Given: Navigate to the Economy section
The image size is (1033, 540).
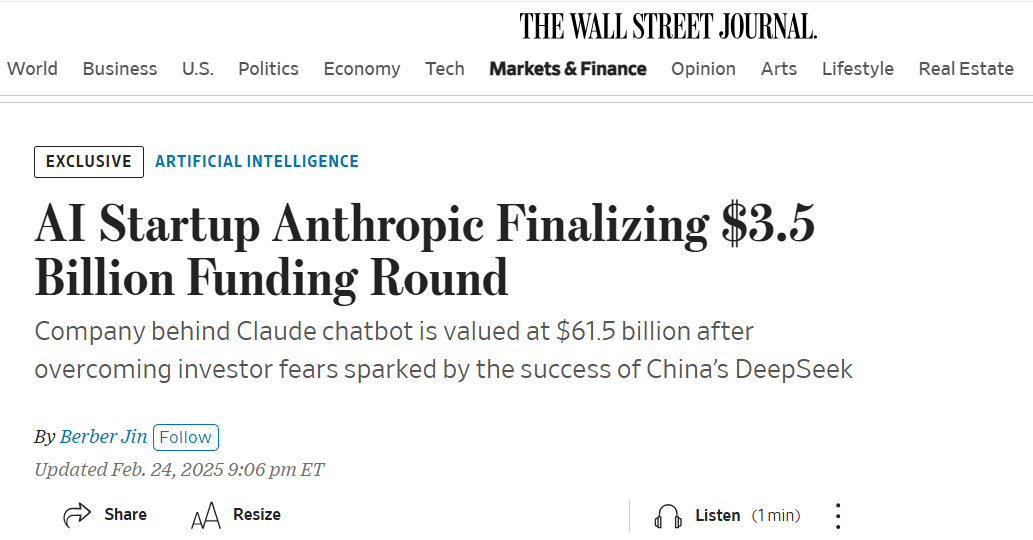Looking at the screenshot, I should coord(361,69).
